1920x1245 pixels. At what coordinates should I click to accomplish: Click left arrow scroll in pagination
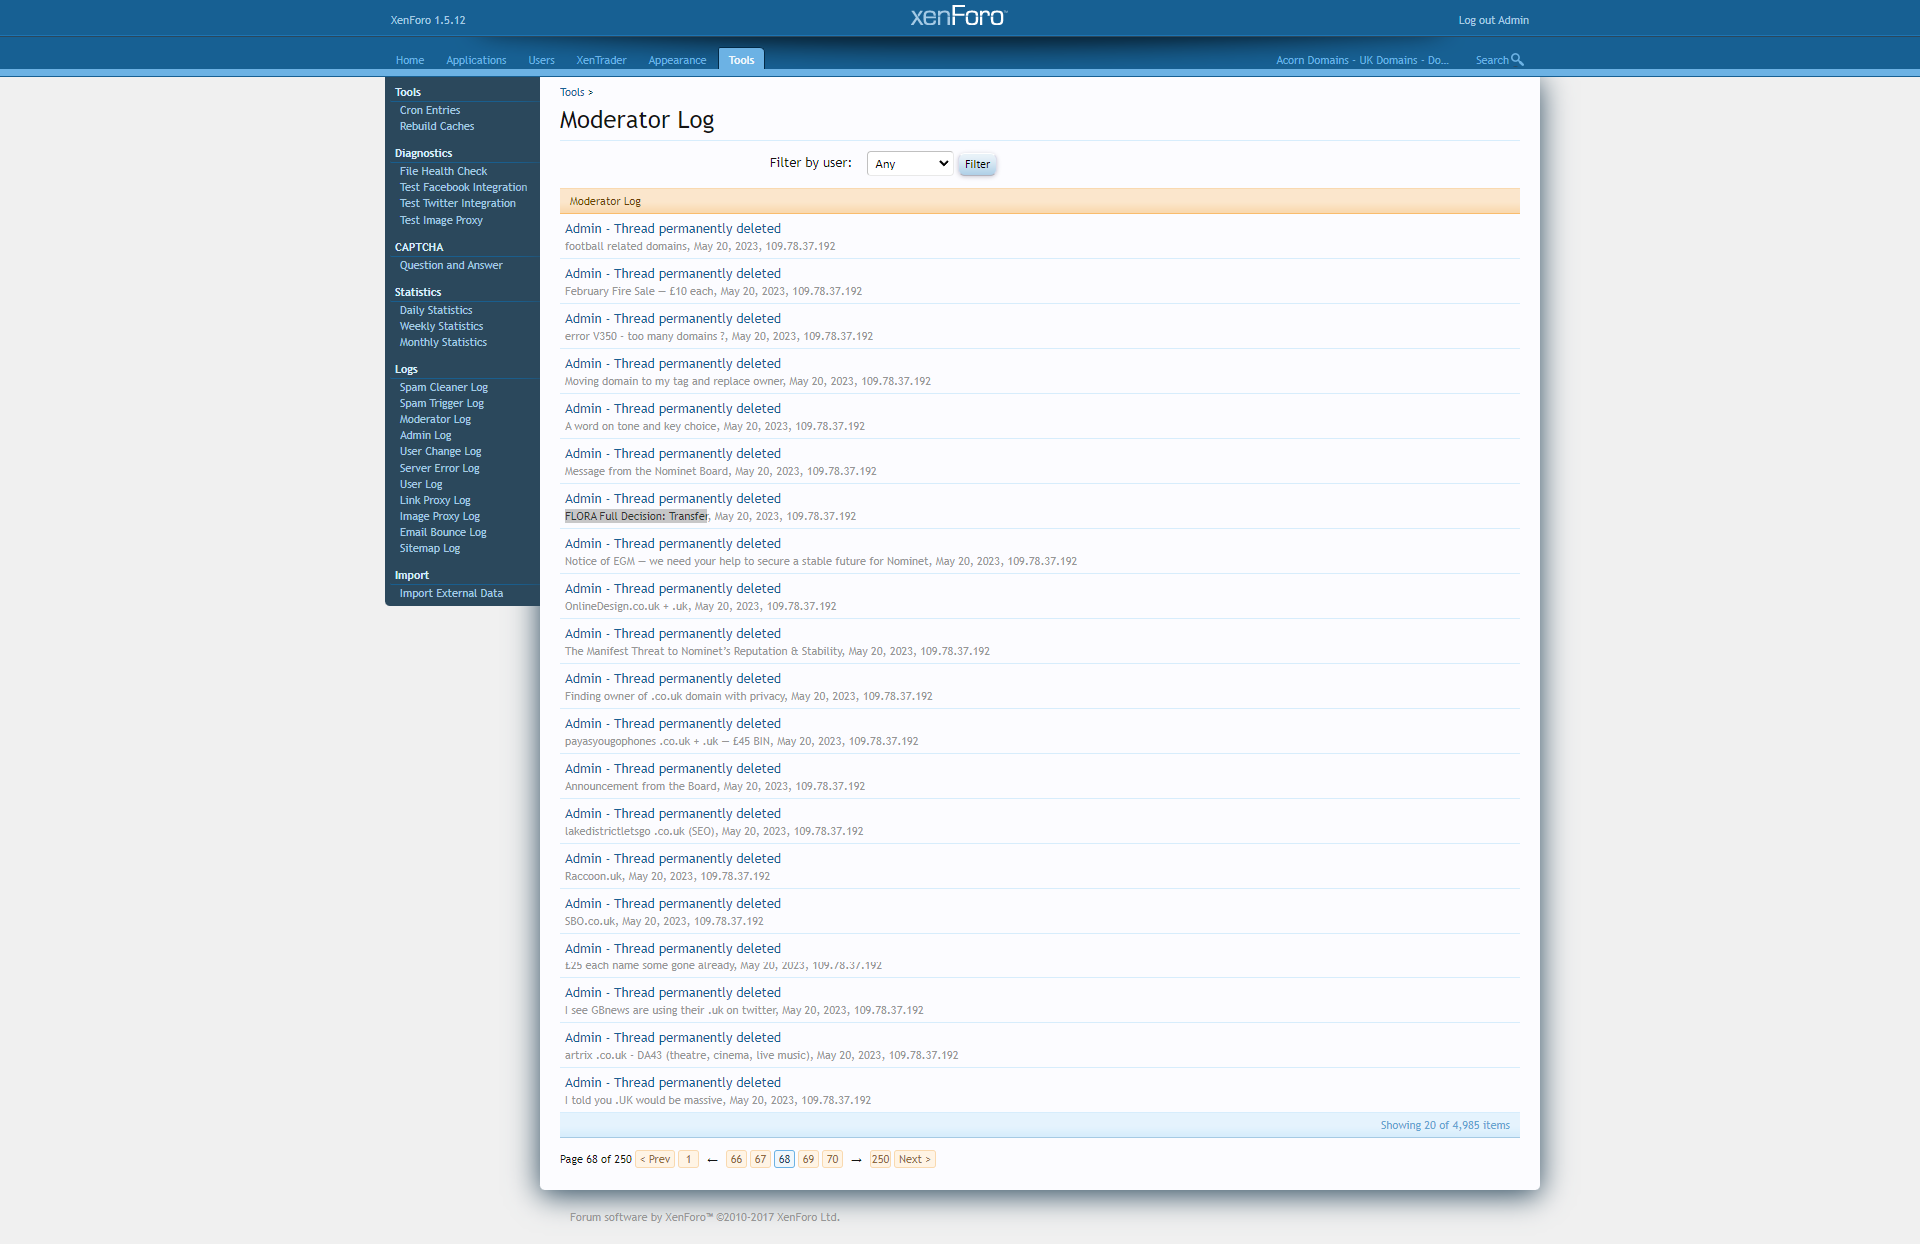pyautogui.click(x=712, y=1160)
